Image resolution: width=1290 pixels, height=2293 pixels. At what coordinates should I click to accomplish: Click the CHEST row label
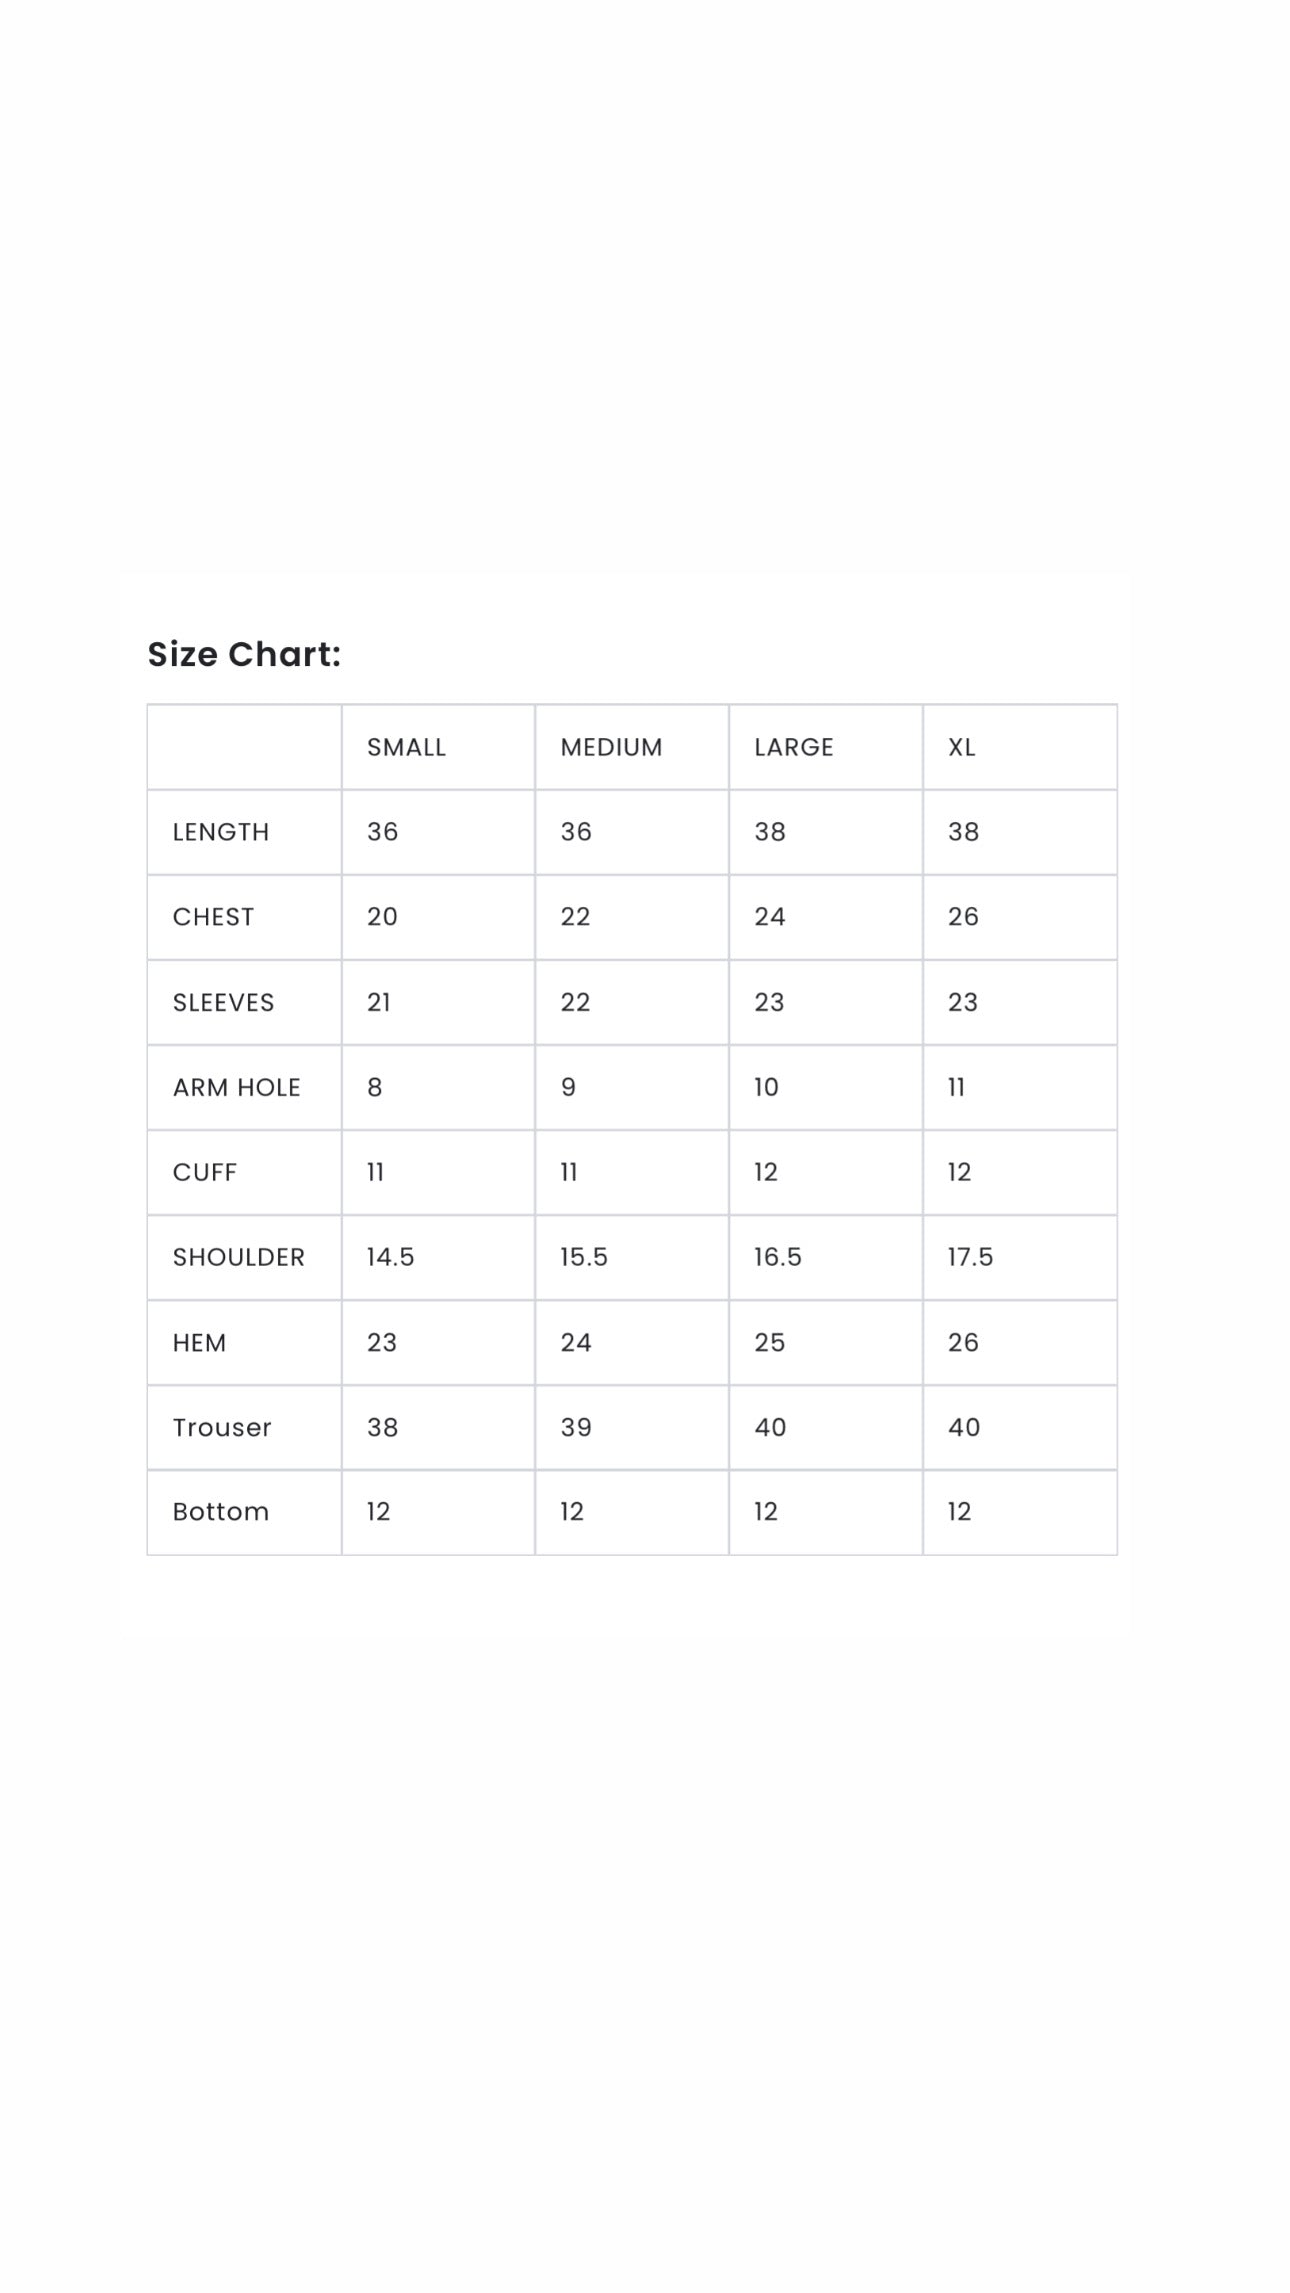(x=213, y=917)
